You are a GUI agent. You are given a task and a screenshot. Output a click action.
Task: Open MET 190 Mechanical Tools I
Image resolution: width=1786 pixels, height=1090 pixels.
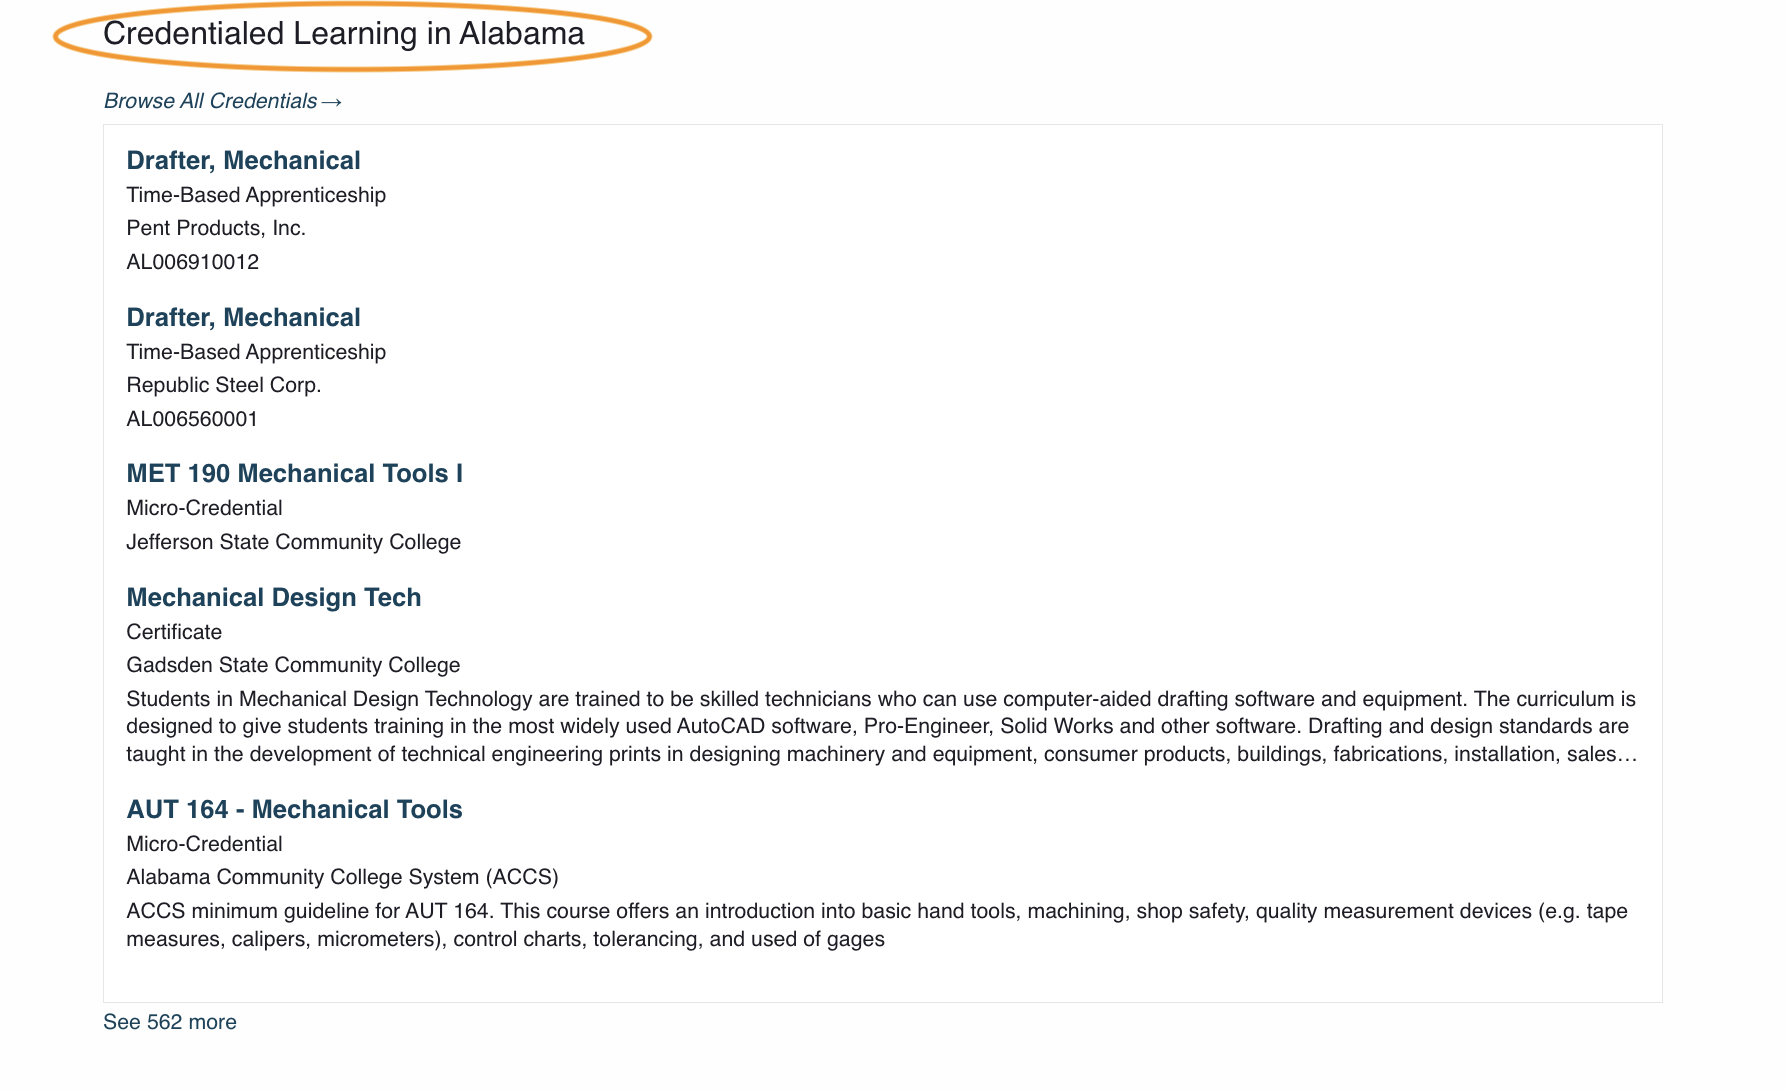294,473
